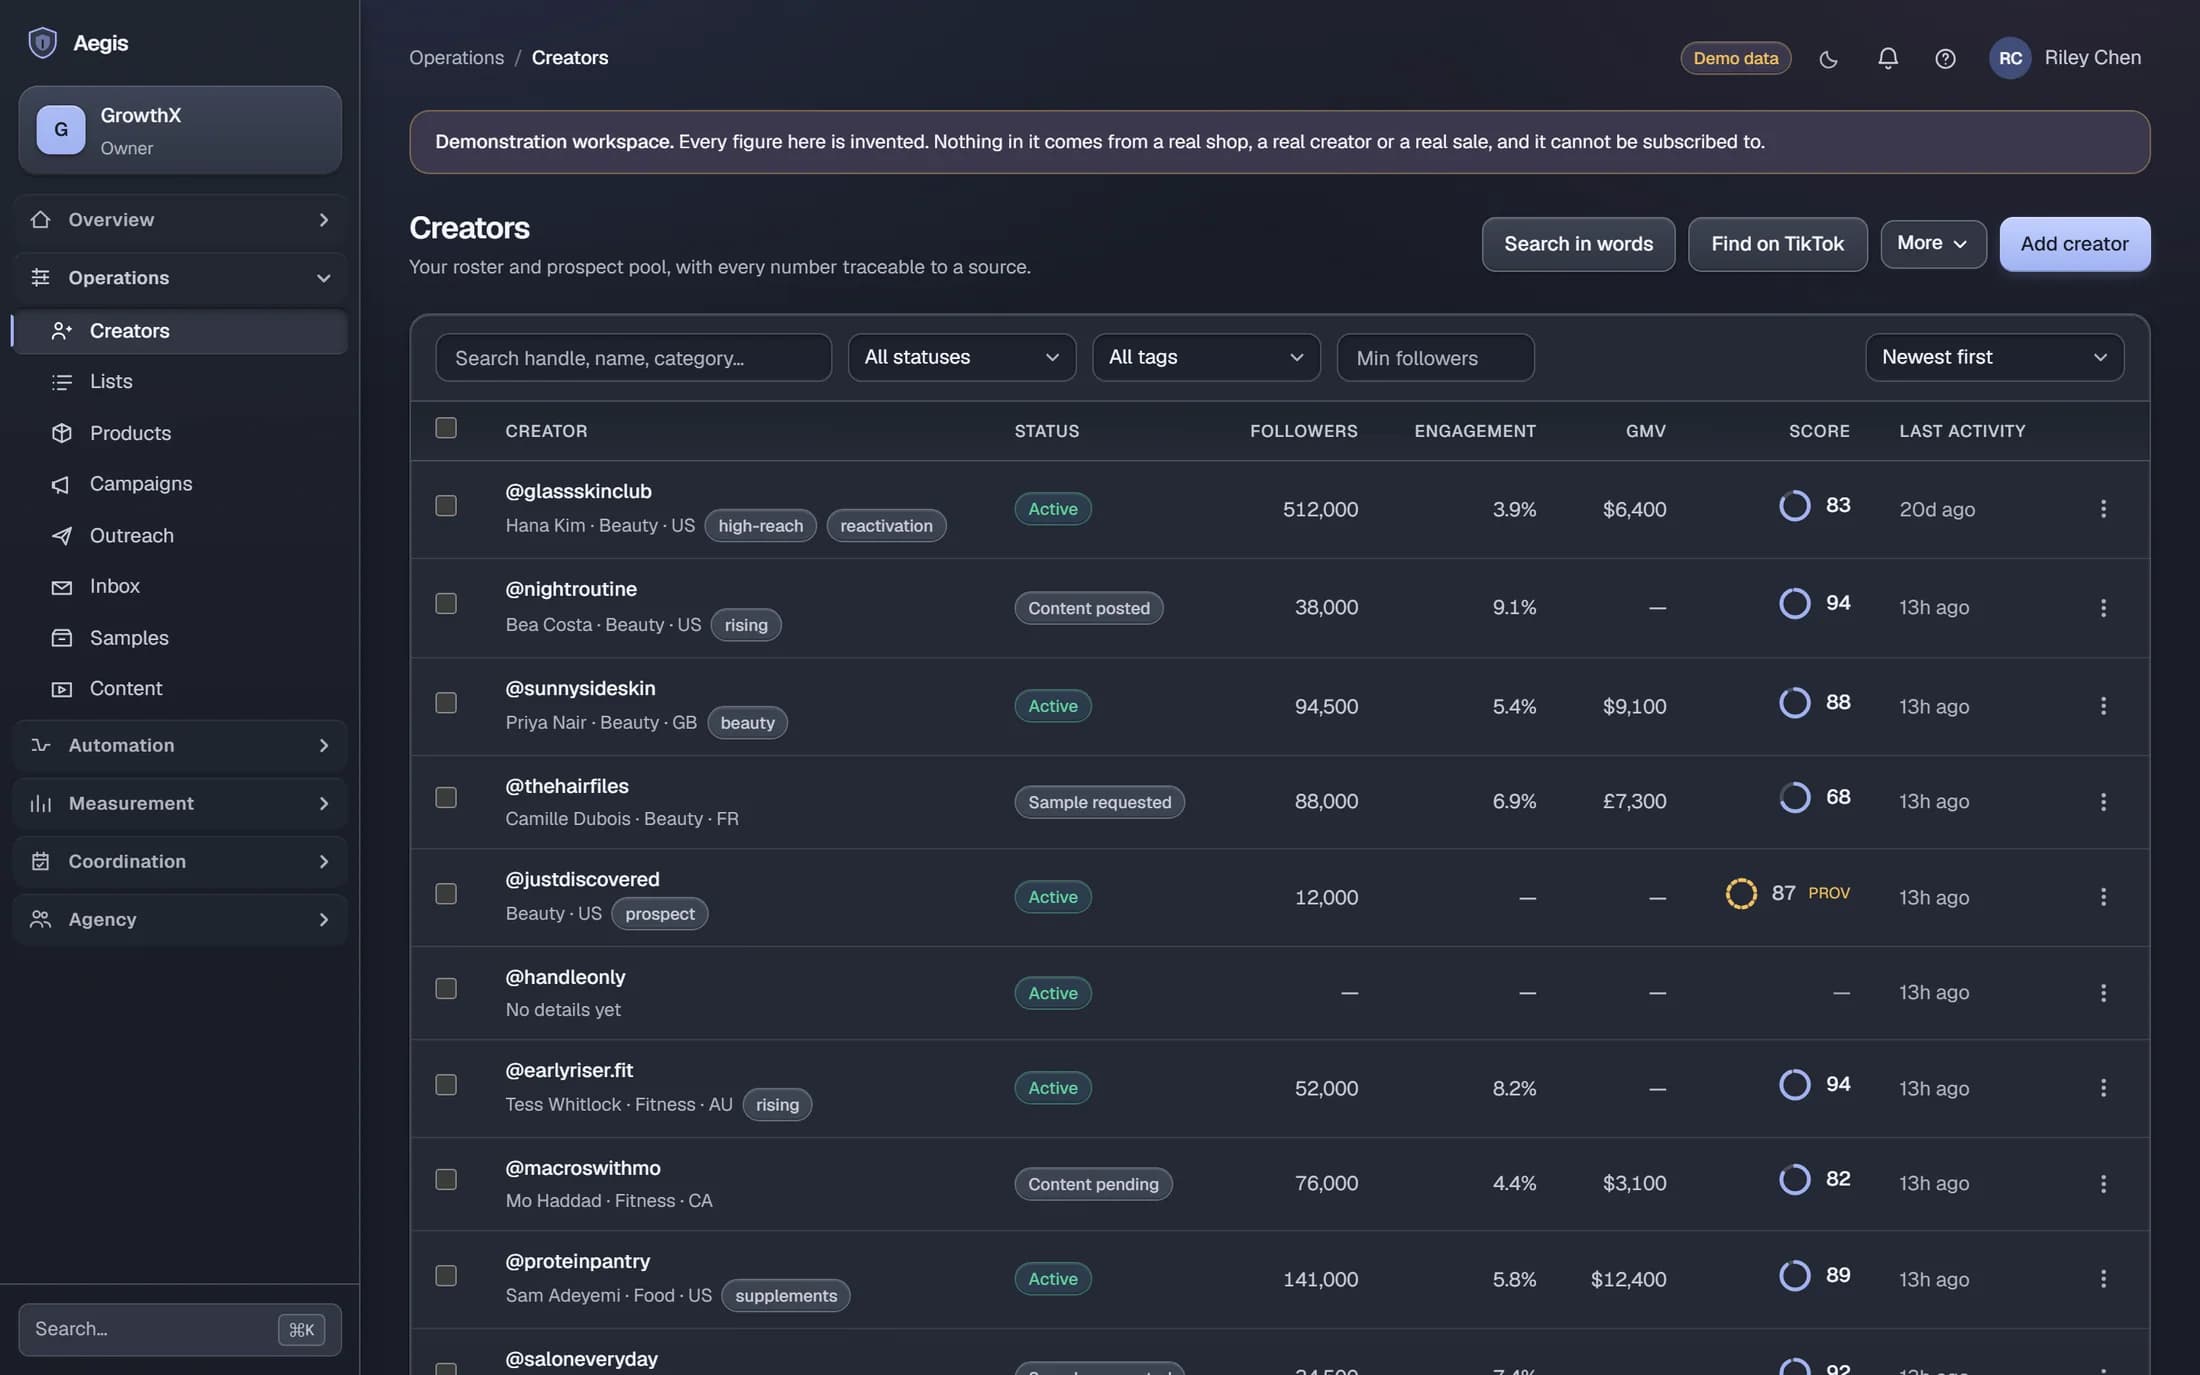Select the @earlyriser.fit row checkbox
The image size is (2200, 1375).
click(446, 1085)
